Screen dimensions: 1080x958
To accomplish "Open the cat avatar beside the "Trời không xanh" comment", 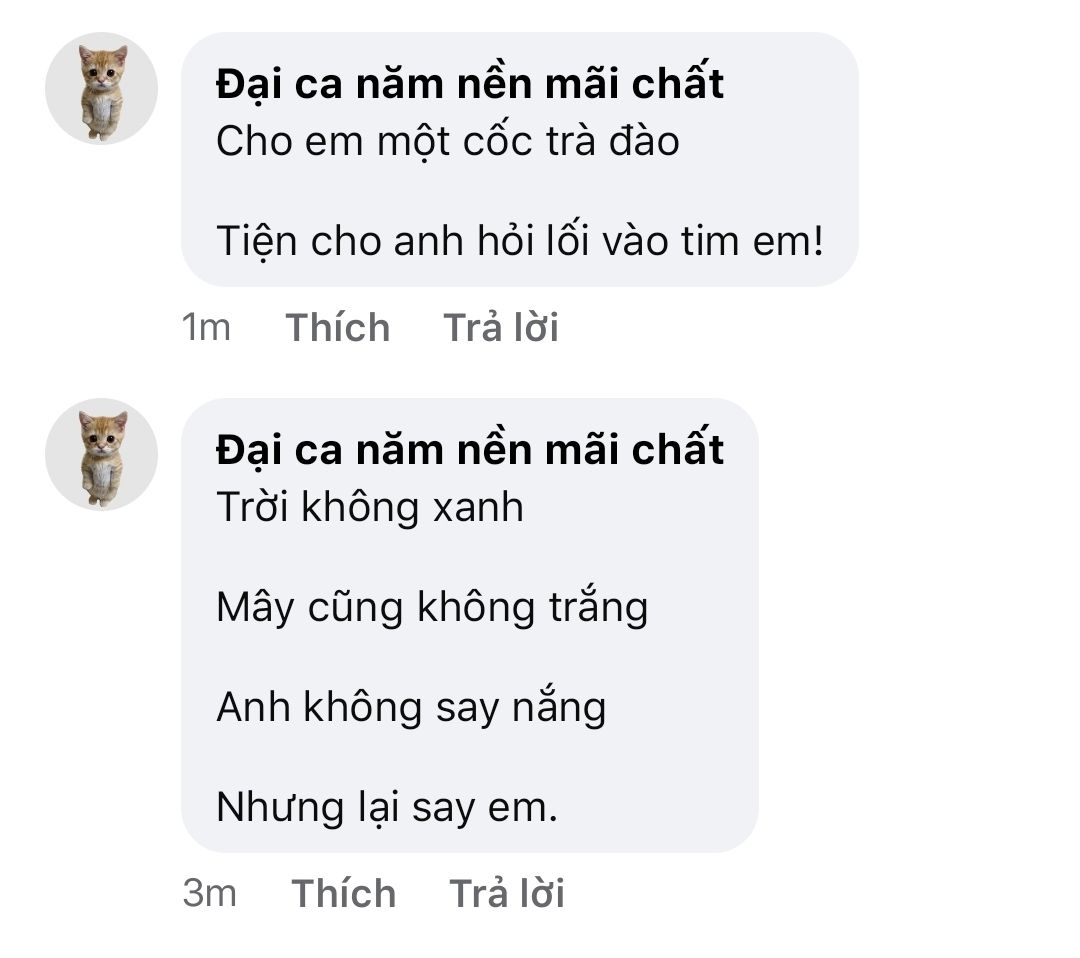I will click(x=101, y=455).
